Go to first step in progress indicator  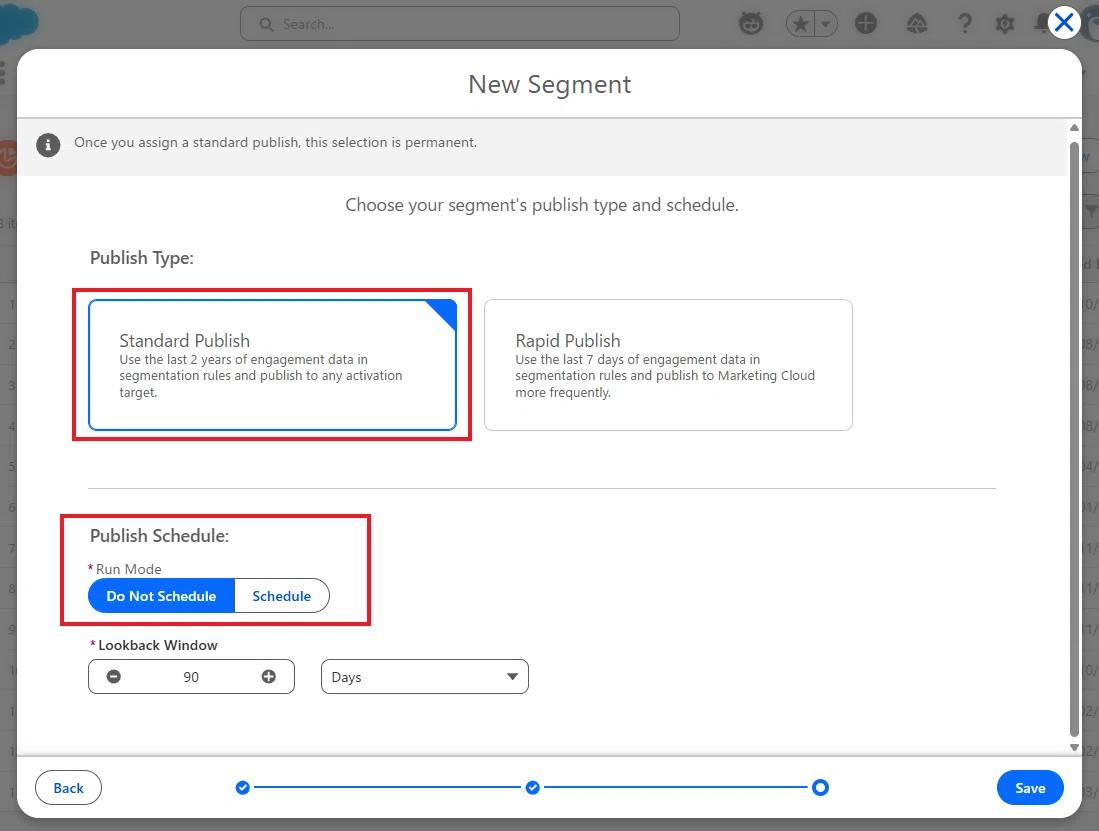coord(243,788)
